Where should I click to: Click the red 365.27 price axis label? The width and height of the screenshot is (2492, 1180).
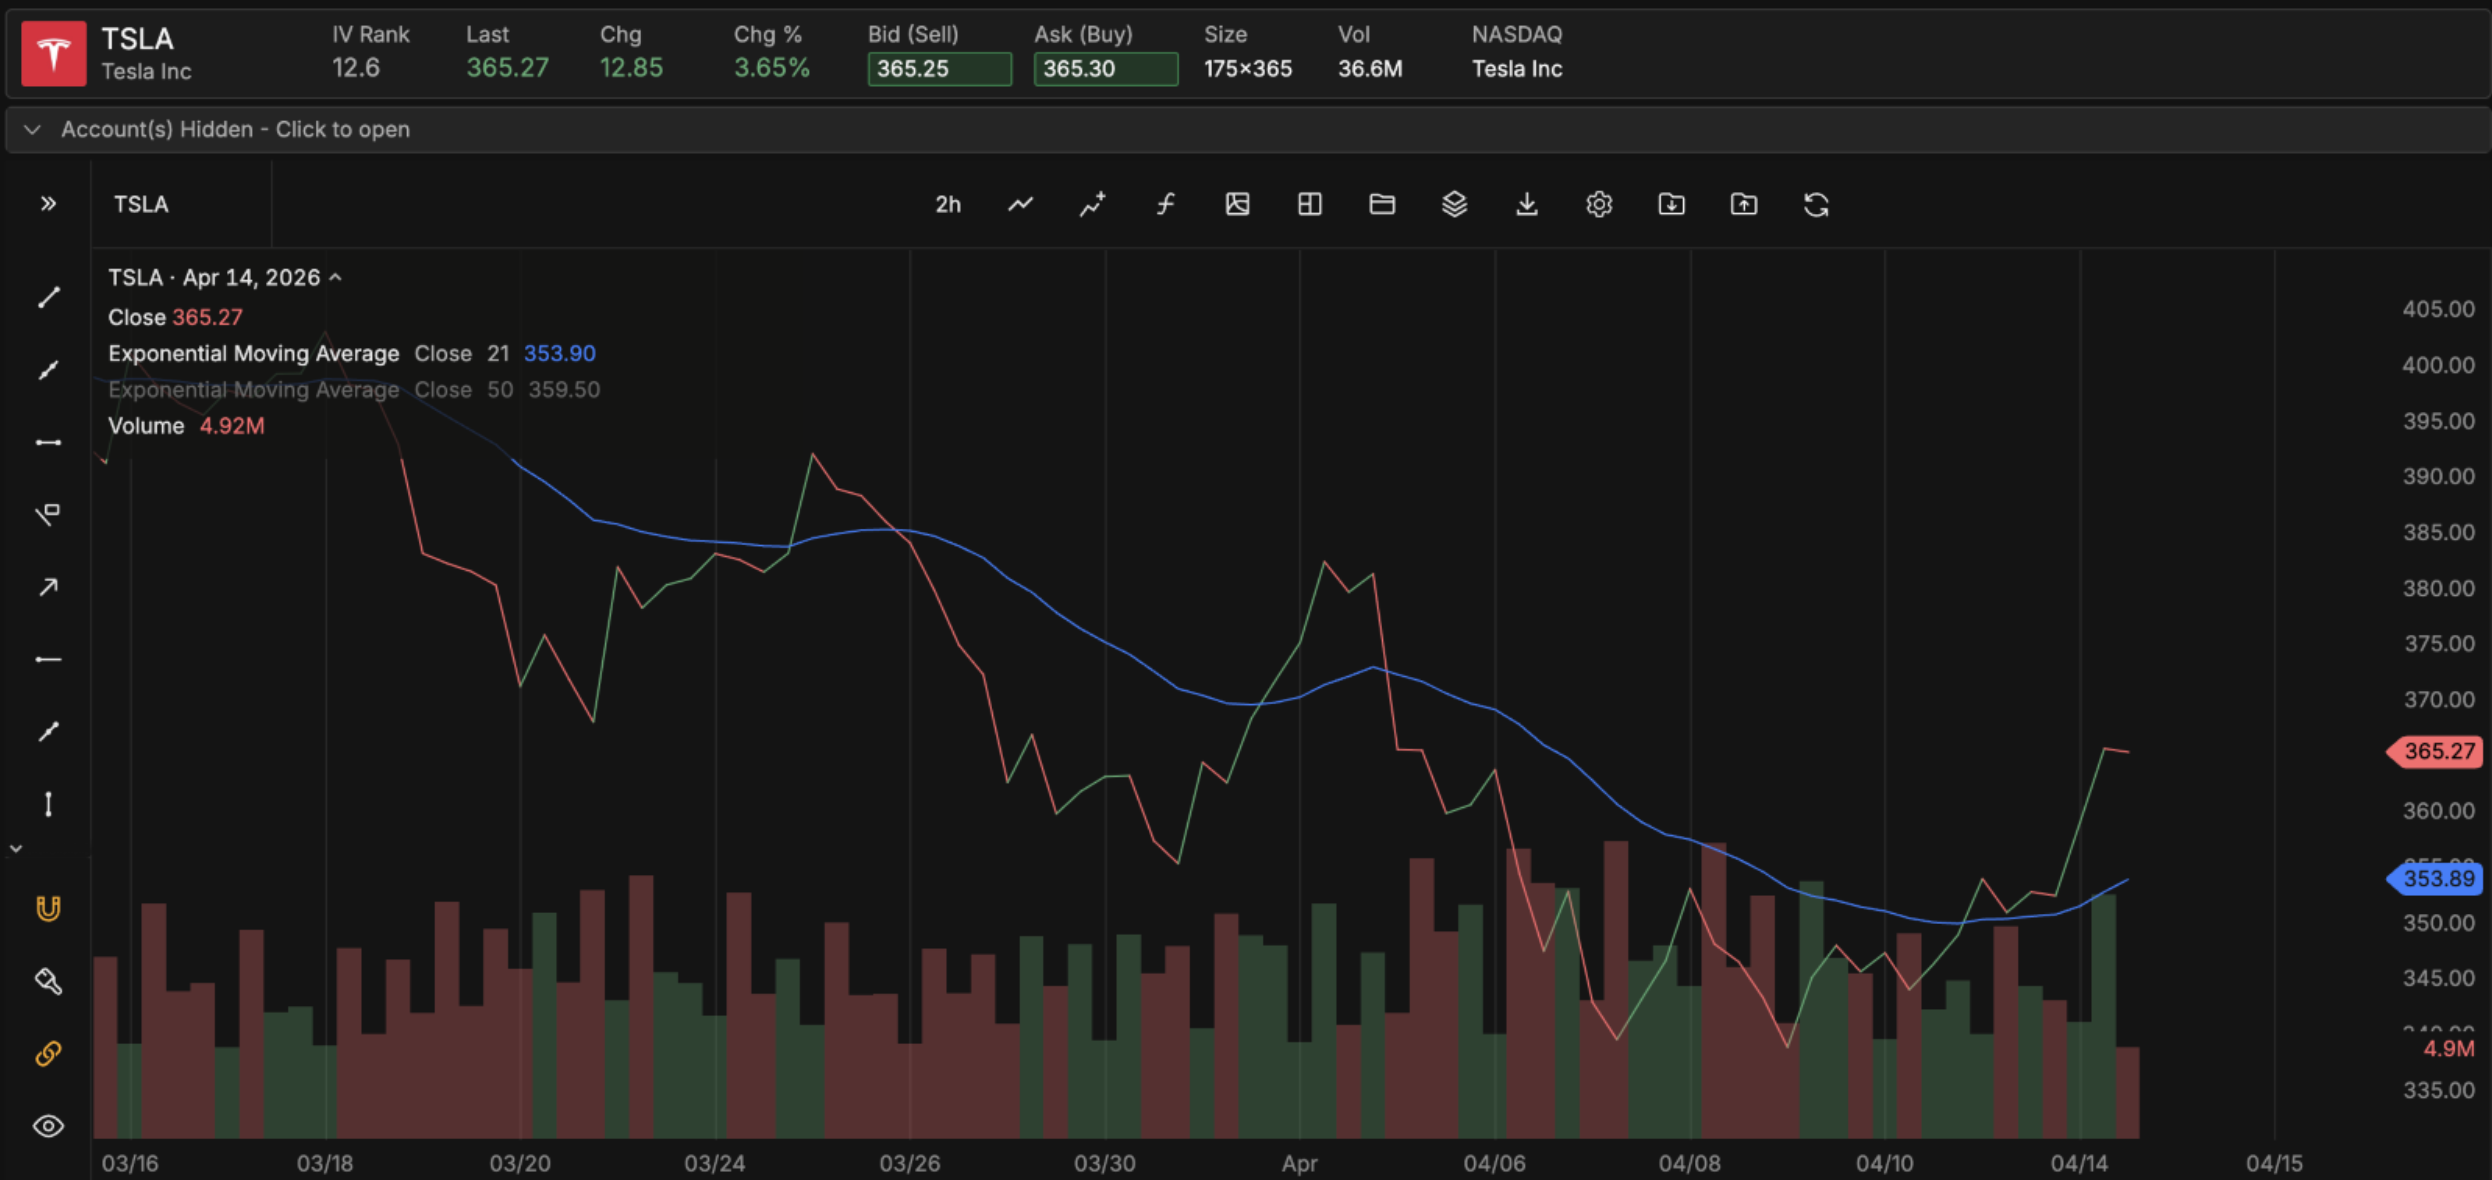coord(2436,751)
